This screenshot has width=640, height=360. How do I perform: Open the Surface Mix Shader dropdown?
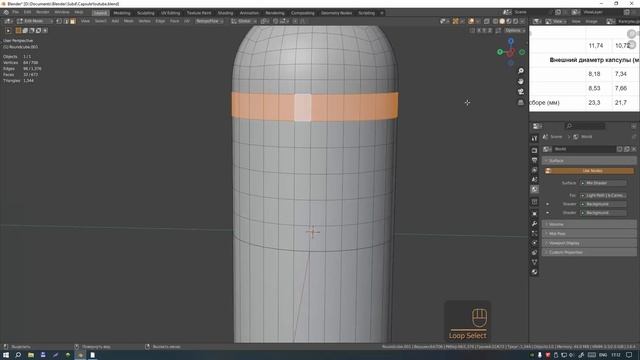[603, 183]
